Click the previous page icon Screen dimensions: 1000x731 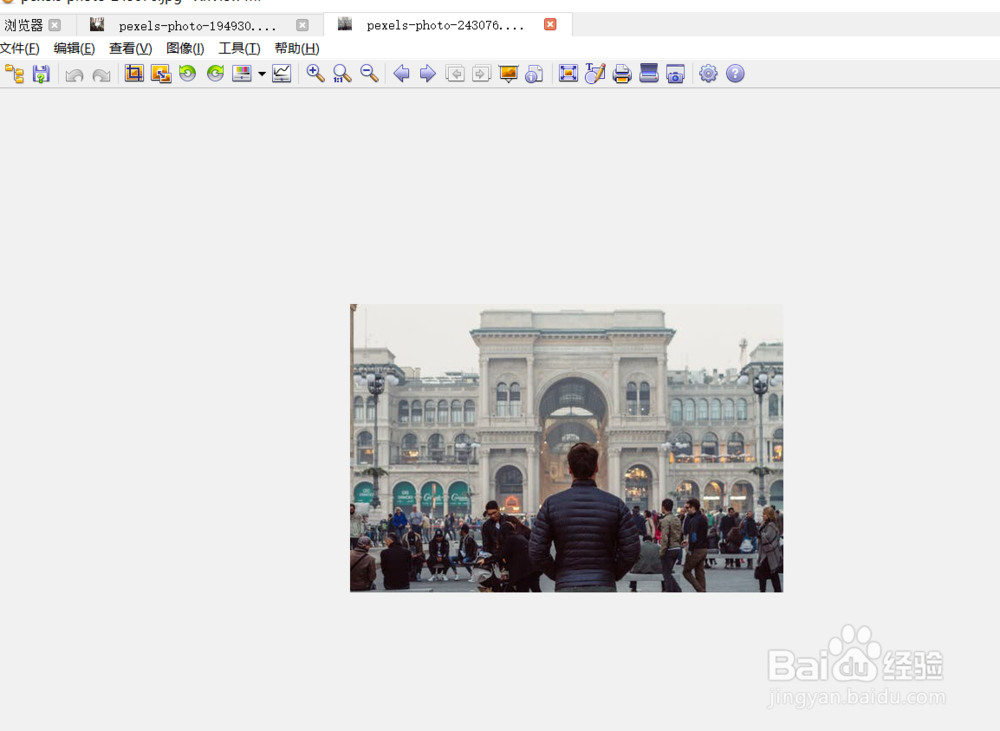pos(455,74)
